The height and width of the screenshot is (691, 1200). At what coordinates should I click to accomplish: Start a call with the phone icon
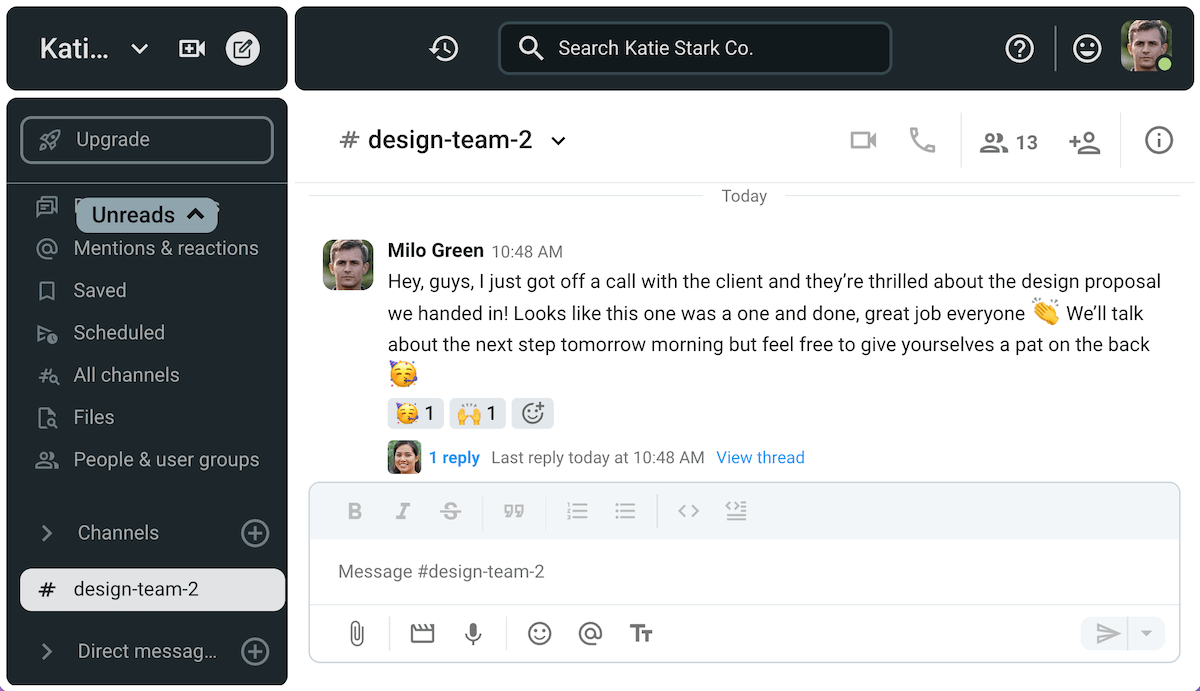coord(922,140)
